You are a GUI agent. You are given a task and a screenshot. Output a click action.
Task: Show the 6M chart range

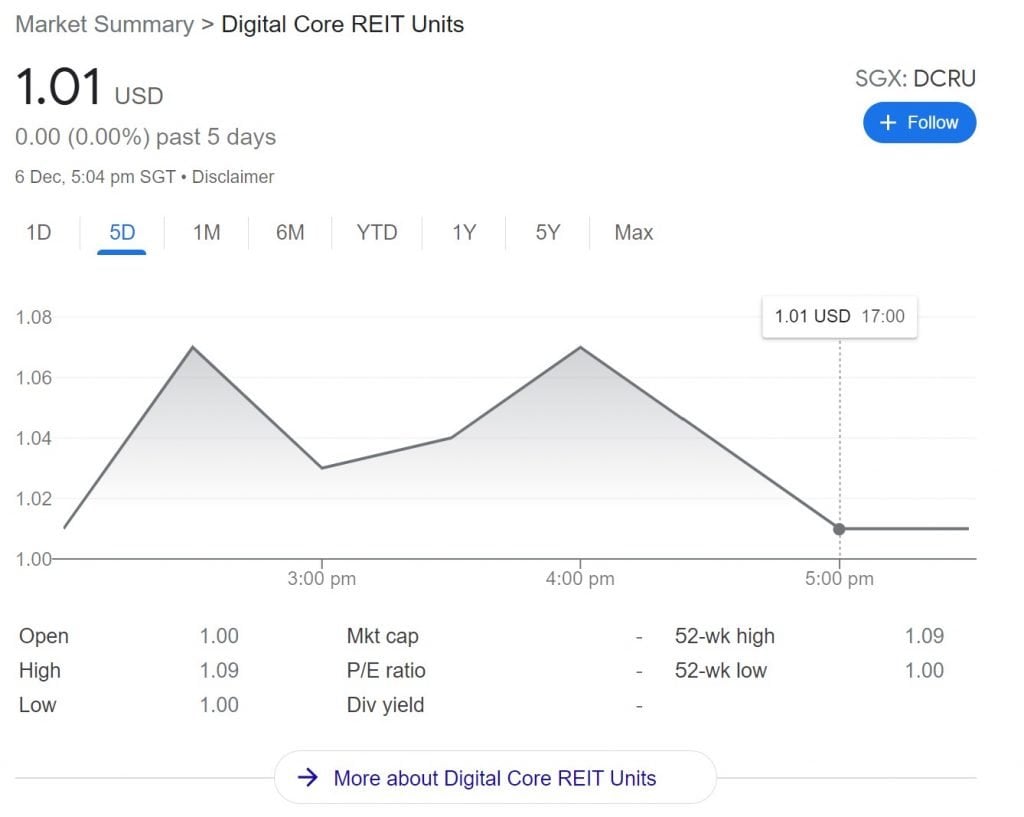coord(290,232)
